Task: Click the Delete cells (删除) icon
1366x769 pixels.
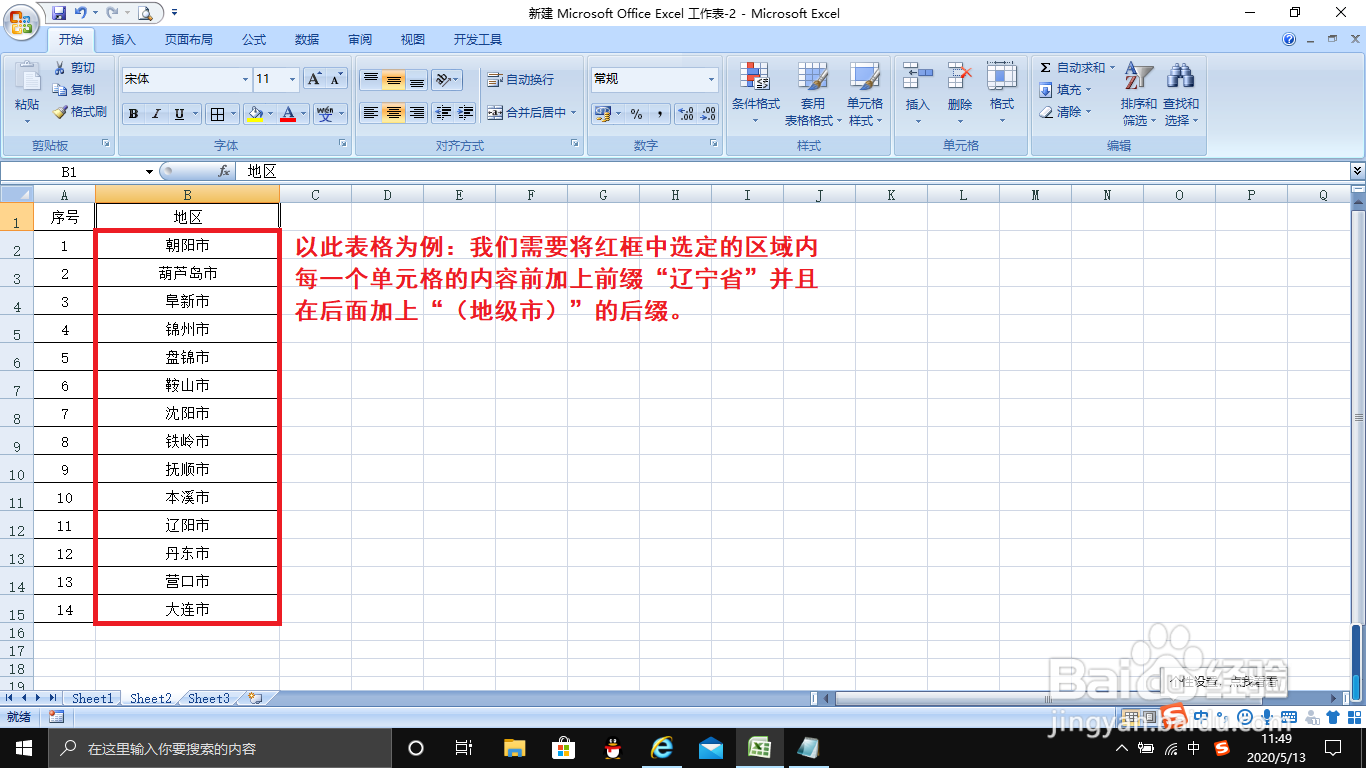Action: (x=960, y=77)
